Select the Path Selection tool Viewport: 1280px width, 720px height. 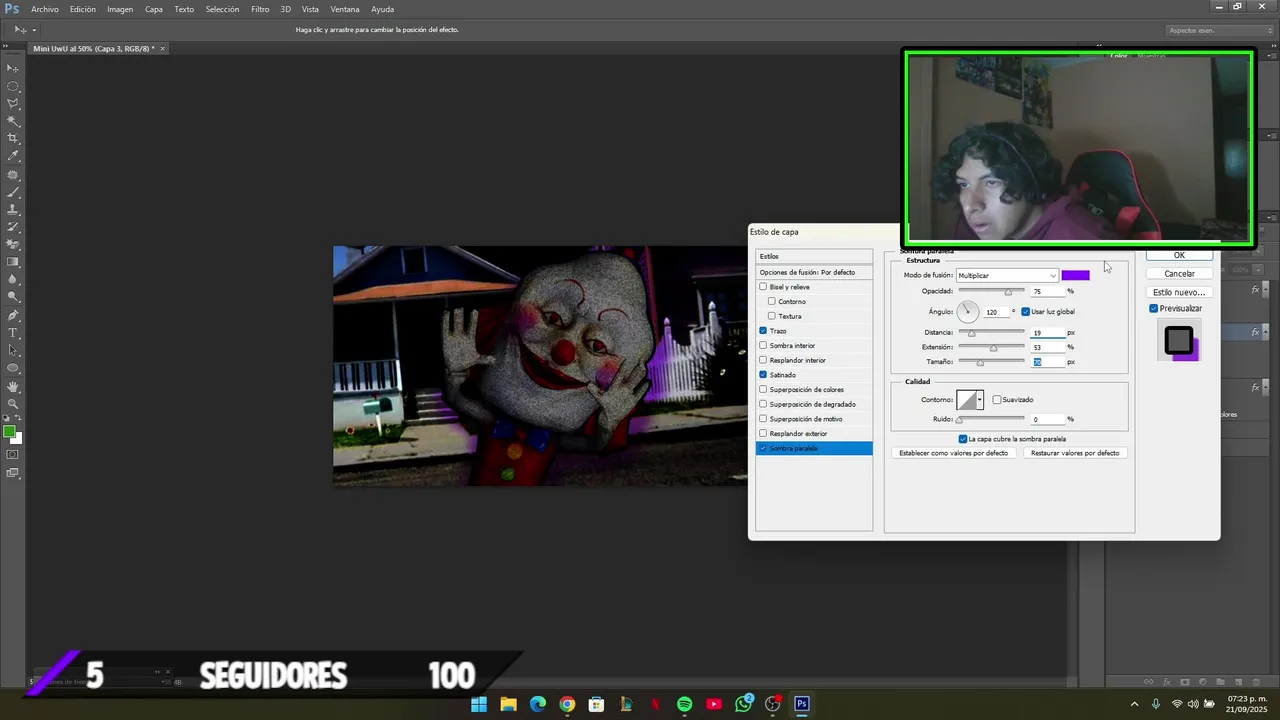tap(13, 350)
